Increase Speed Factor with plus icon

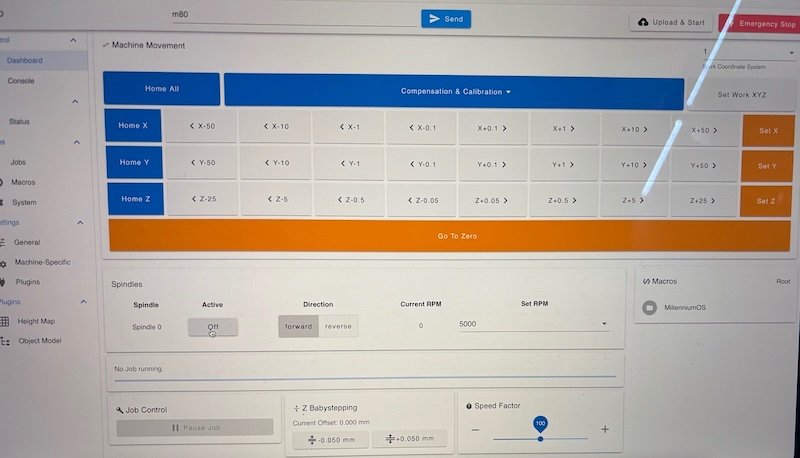(605, 429)
